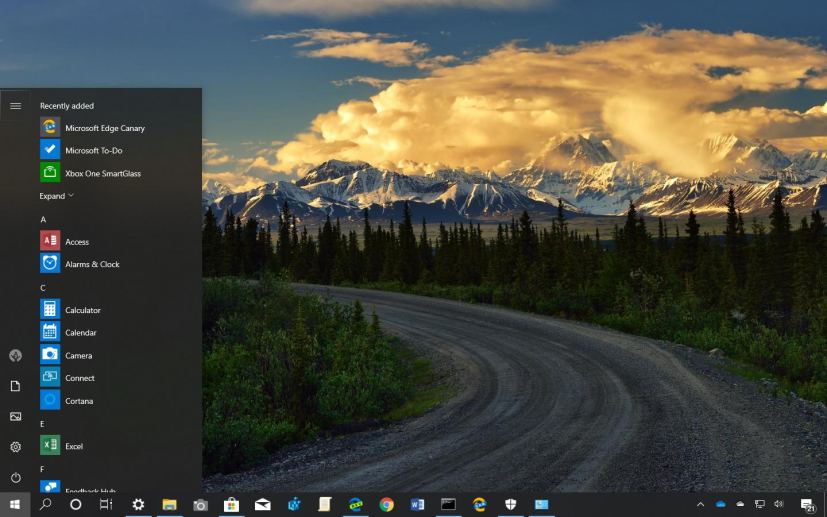This screenshot has height=517, width=827.
Task: Open Settings gear in Start menu rail
Action: coord(15,447)
